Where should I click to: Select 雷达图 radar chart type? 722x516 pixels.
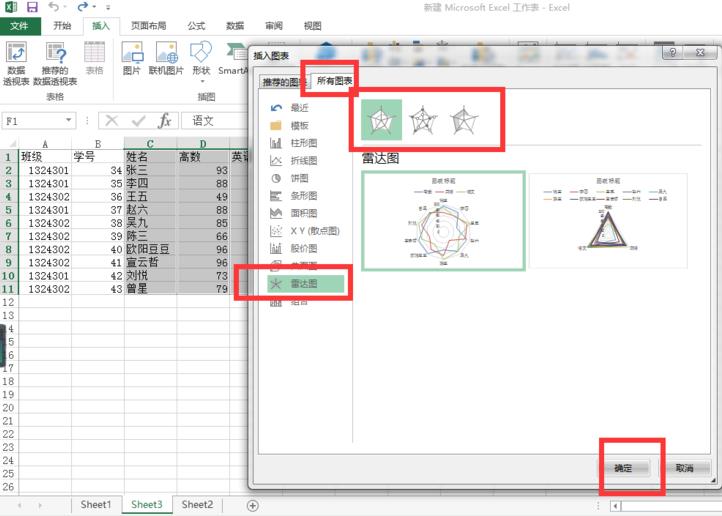(306, 284)
